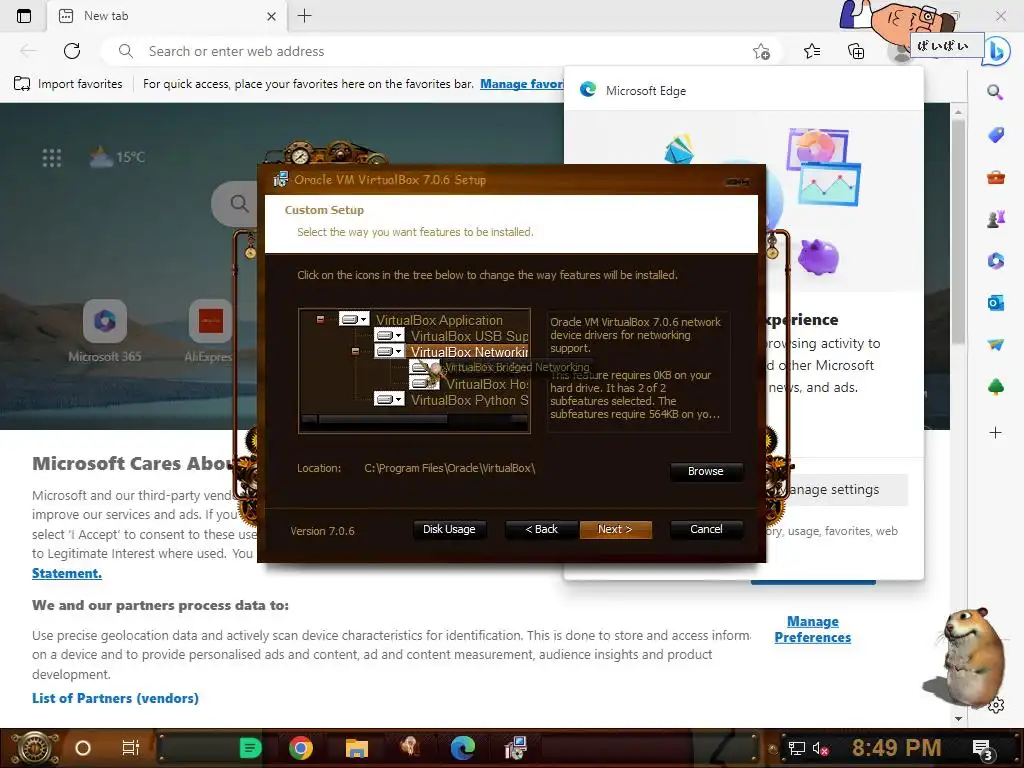Add a sidebar app with plus icon
The width and height of the screenshot is (1024, 768).
[x=995, y=432]
